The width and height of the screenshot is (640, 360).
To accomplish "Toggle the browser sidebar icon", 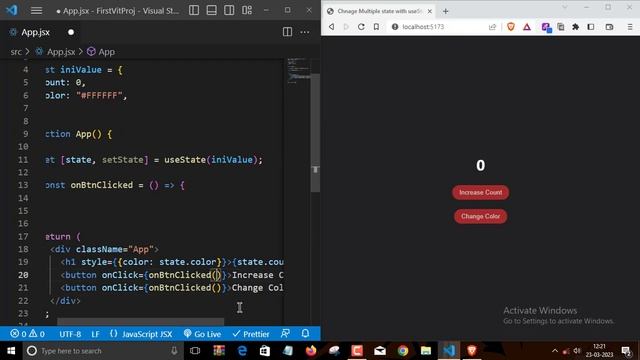I will [x=591, y=27].
